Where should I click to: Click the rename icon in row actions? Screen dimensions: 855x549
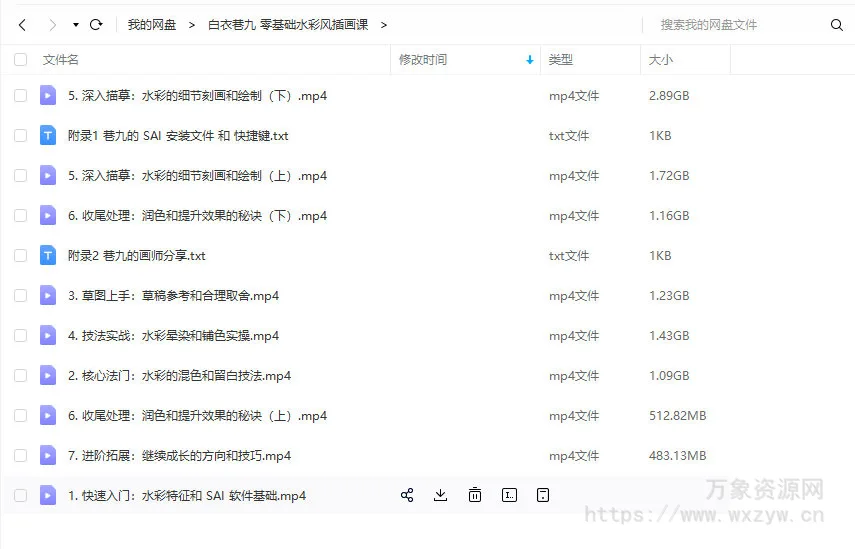point(509,495)
